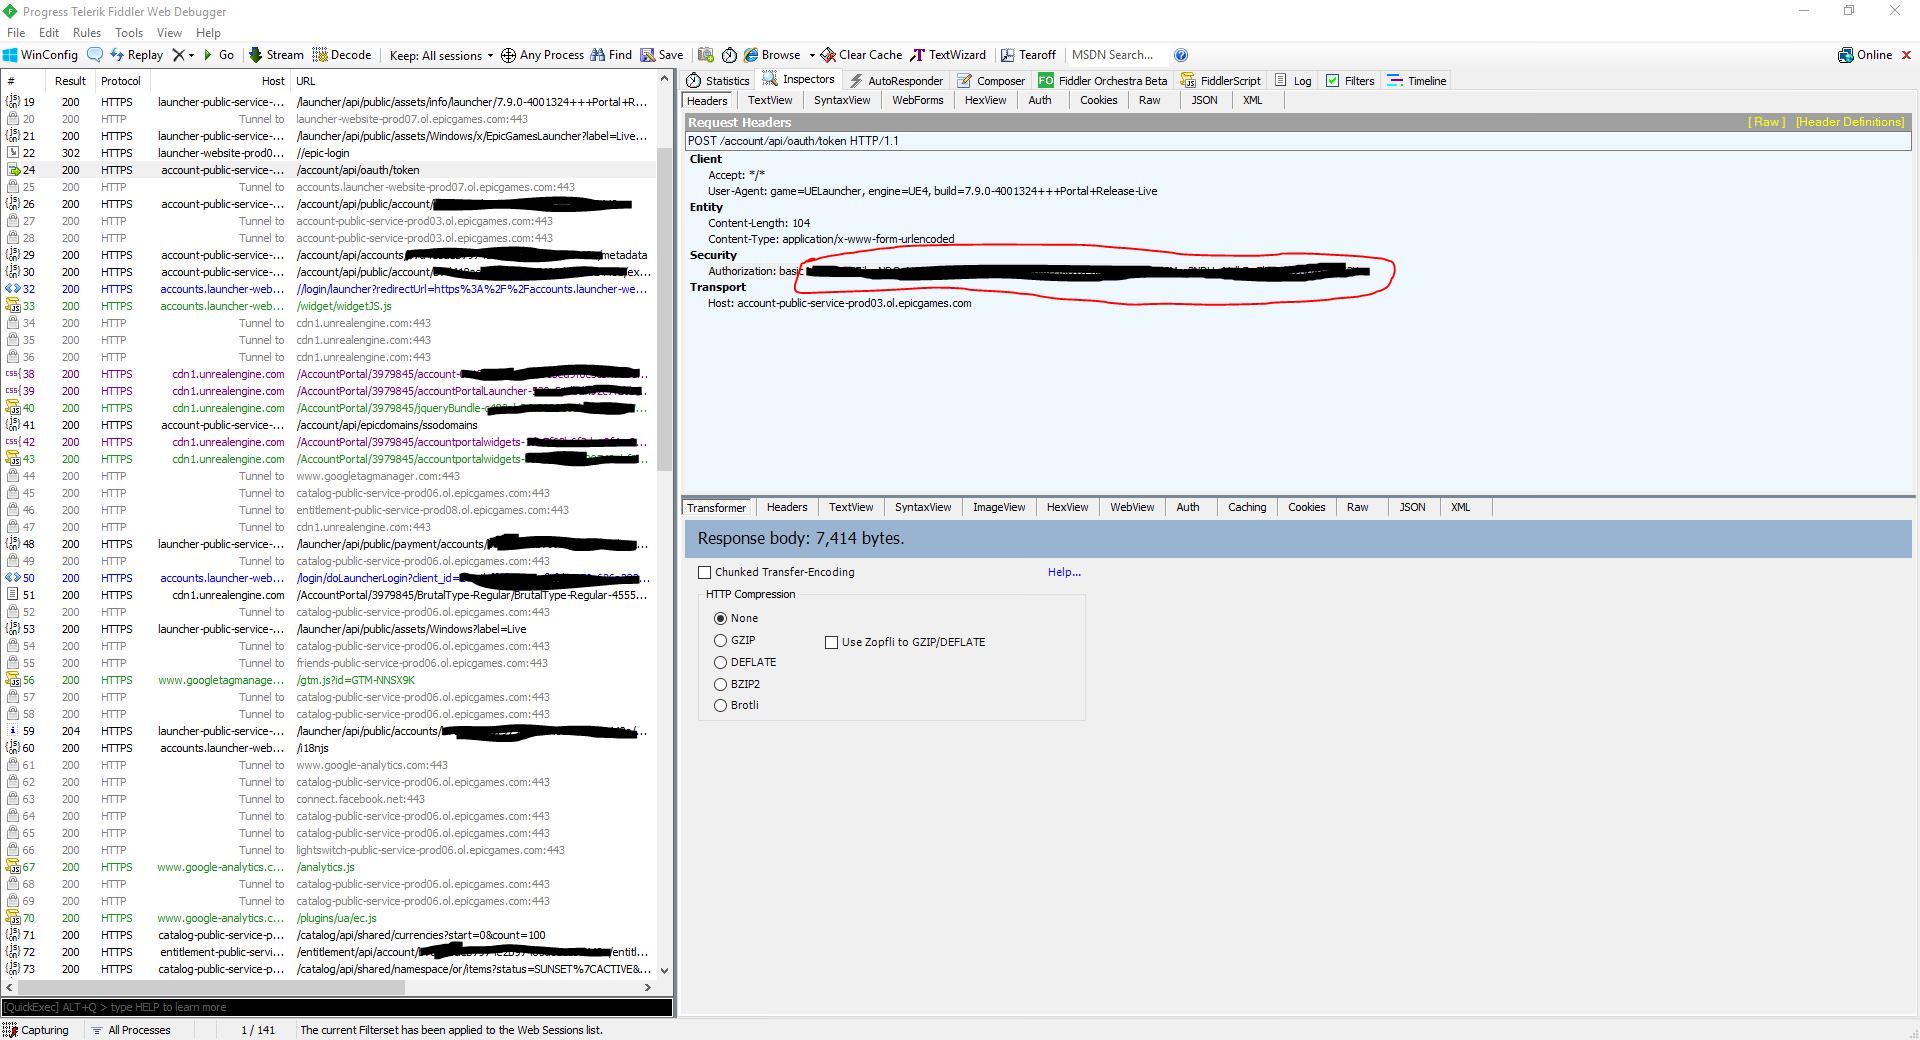The height and width of the screenshot is (1040, 1920).
Task: Open the TextWizard tool
Action: [x=947, y=55]
